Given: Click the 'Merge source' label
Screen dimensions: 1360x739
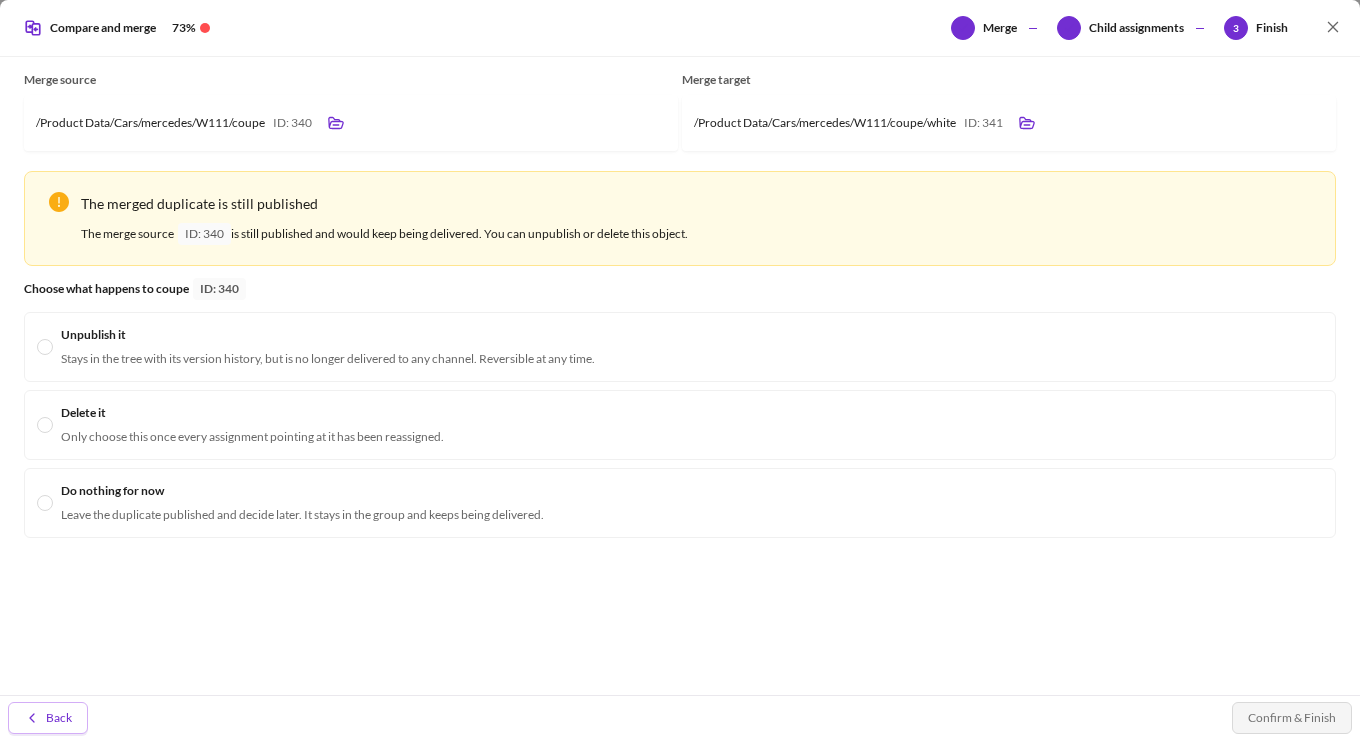Looking at the screenshot, I should coord(60,80).
